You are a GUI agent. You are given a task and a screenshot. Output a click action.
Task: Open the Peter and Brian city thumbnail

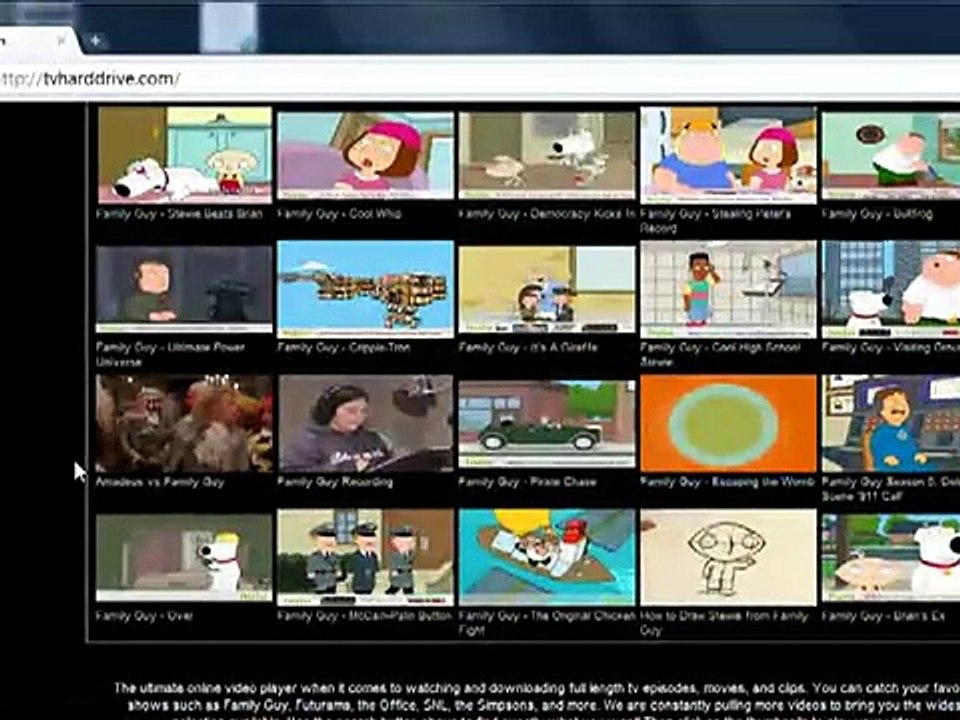891,289
